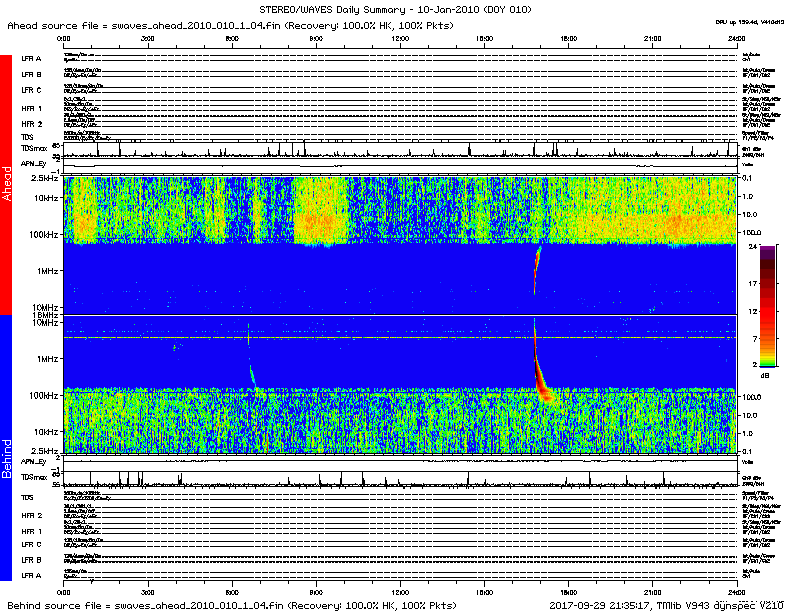Select the 18:00 tick on bottom time axis
Screen dimensions: 792x612
(x=568, y=591)
